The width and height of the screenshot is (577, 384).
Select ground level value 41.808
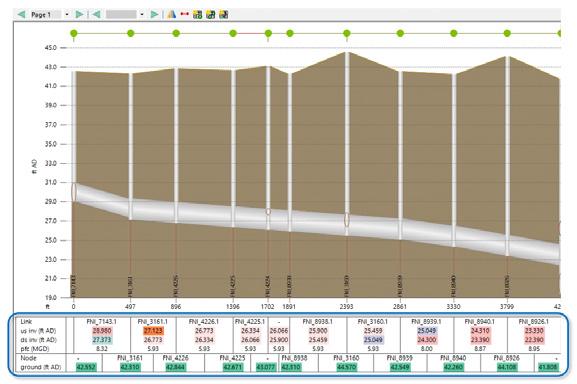click(x=548, y=367)
